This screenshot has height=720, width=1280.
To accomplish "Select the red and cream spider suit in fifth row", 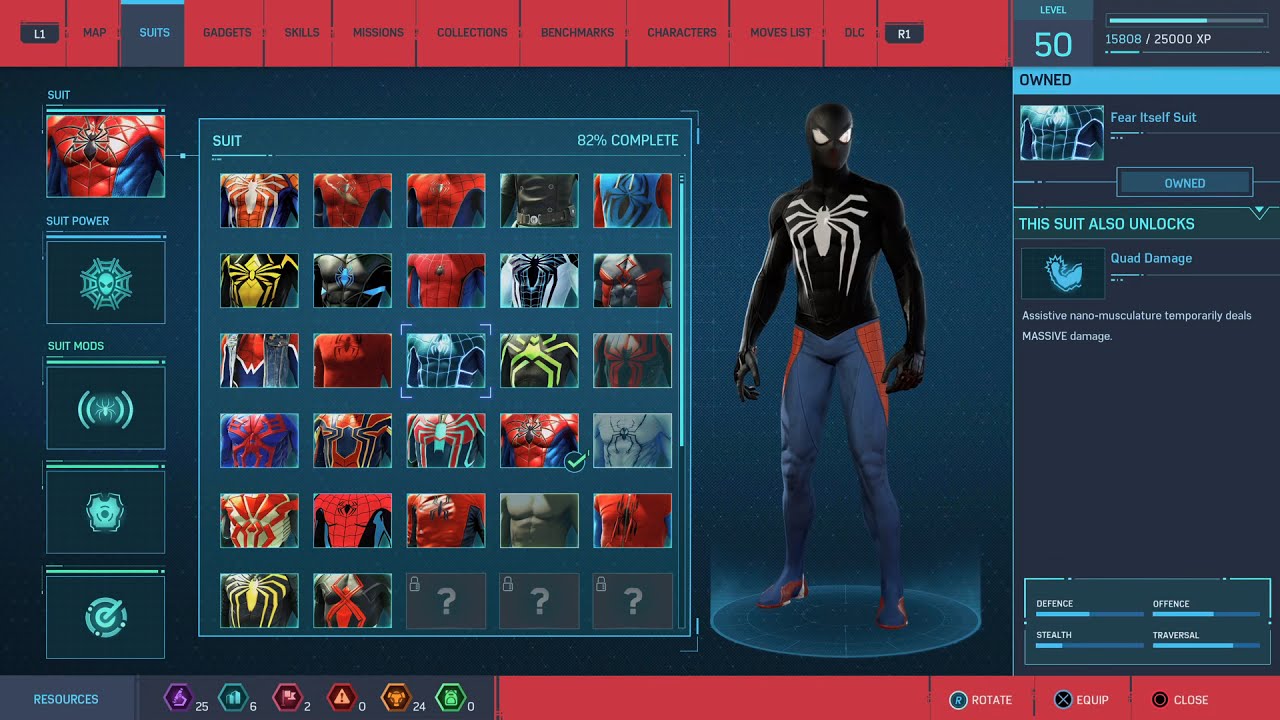I will pos(259,520).
